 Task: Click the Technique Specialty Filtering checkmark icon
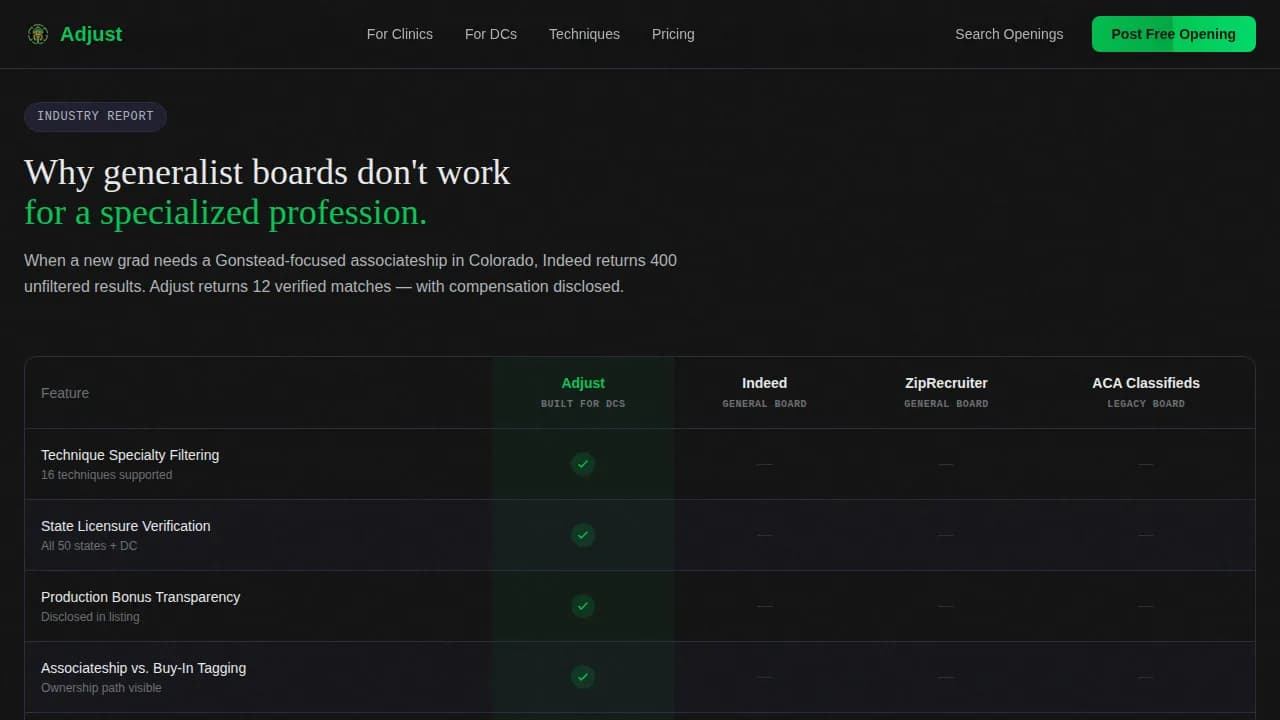pos(583,464)
